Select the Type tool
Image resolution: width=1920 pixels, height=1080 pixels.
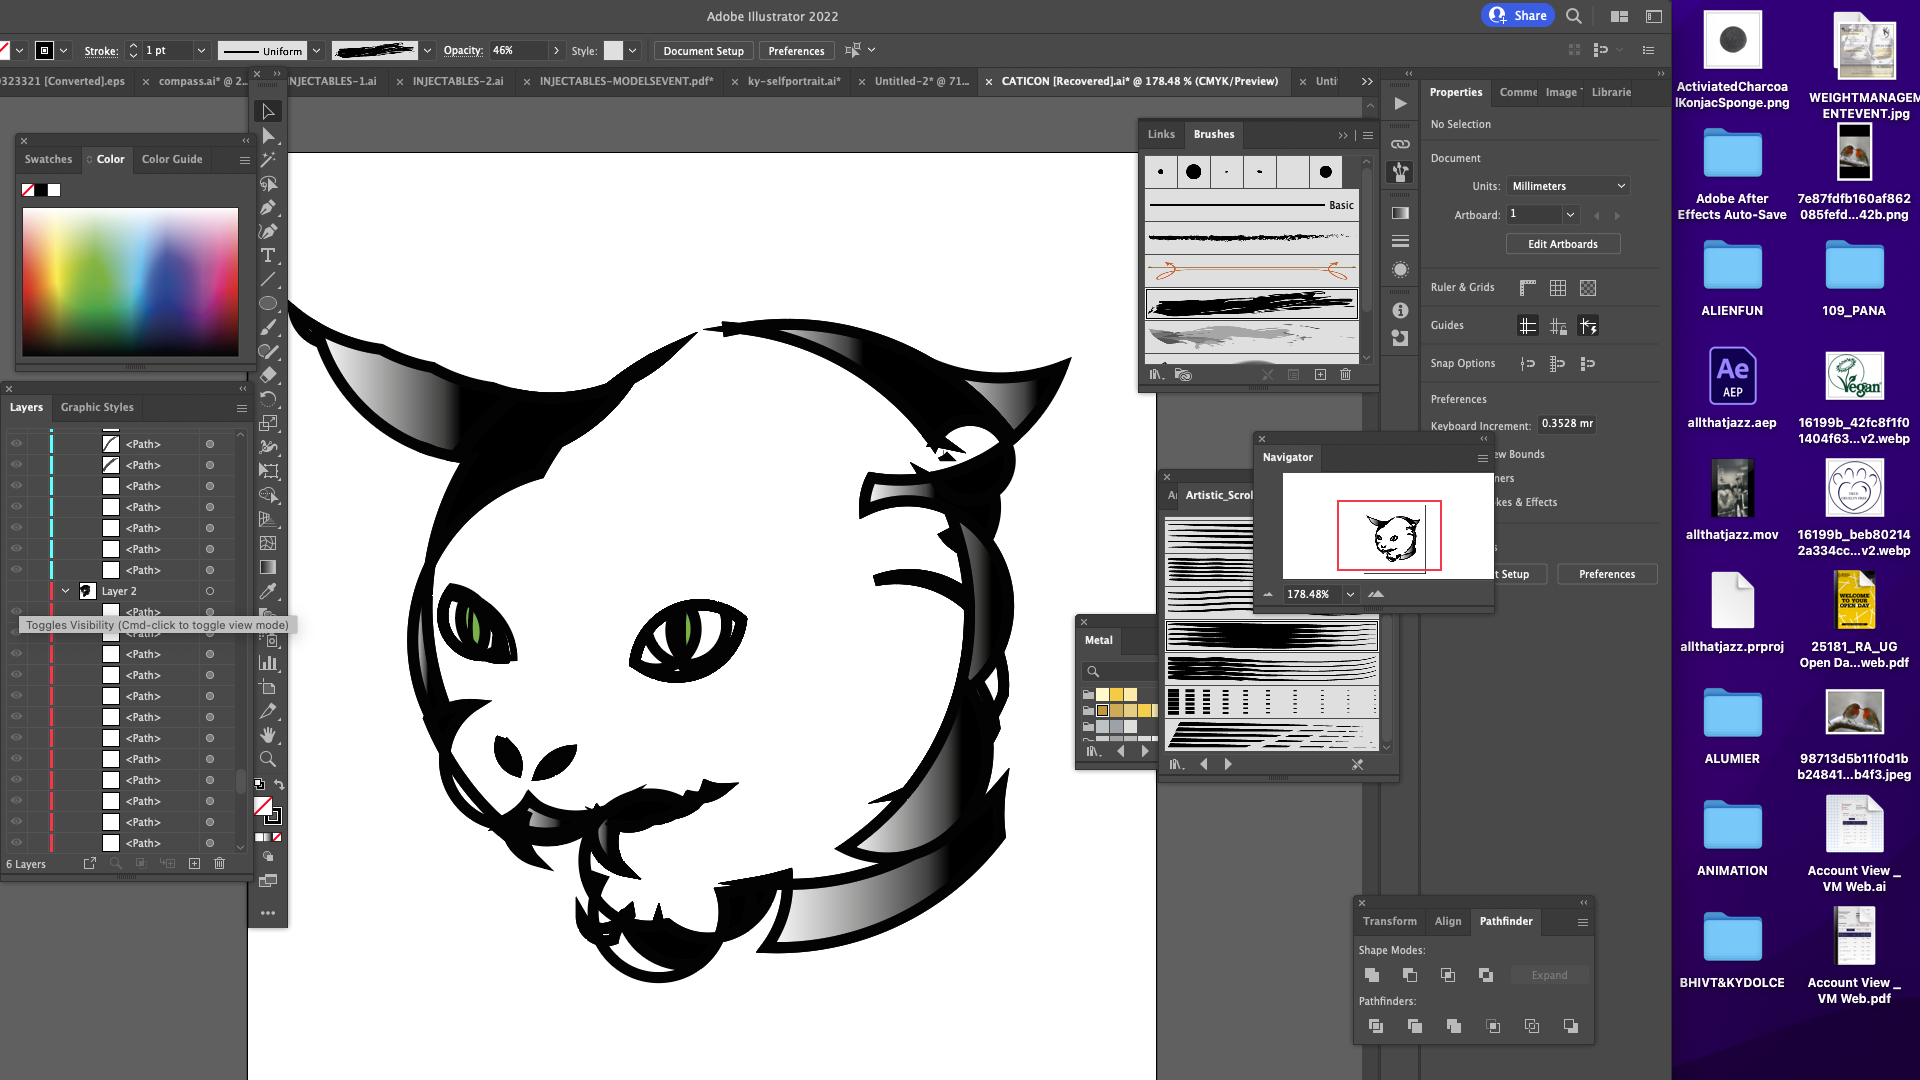click(x=268, y=255)
